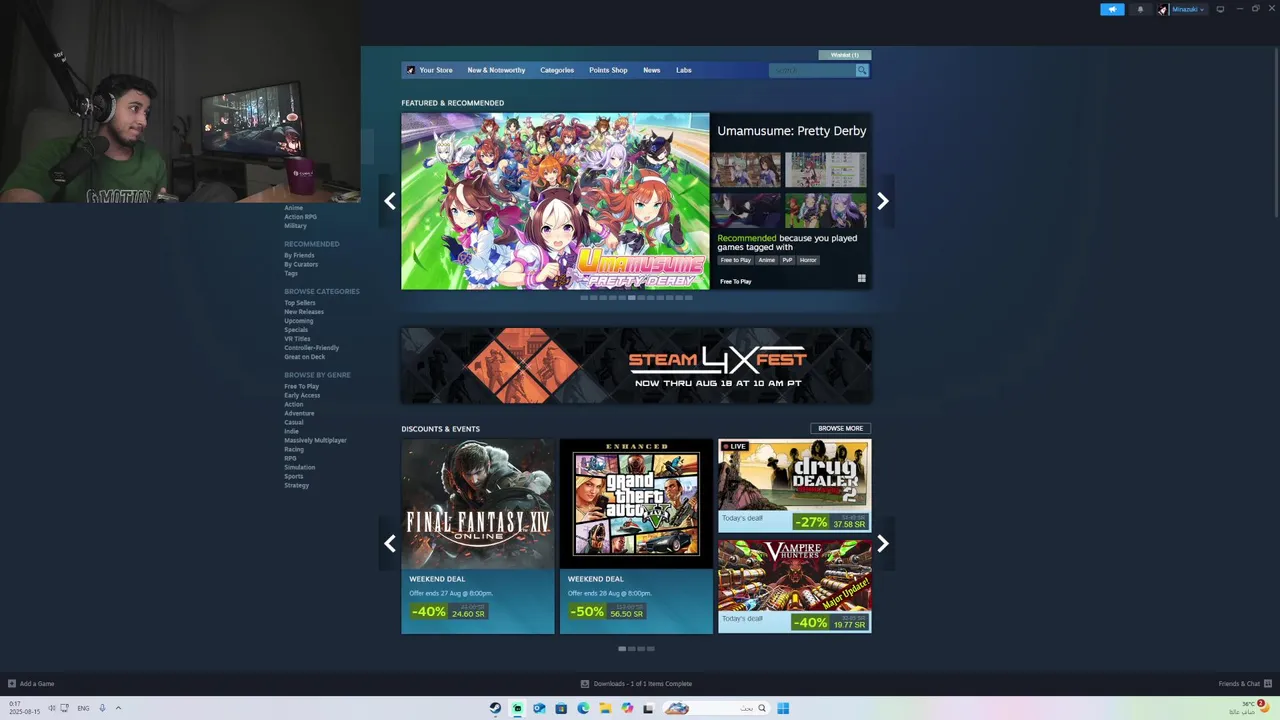Open the Steam 4X Fest banner

tap(636, 366)
